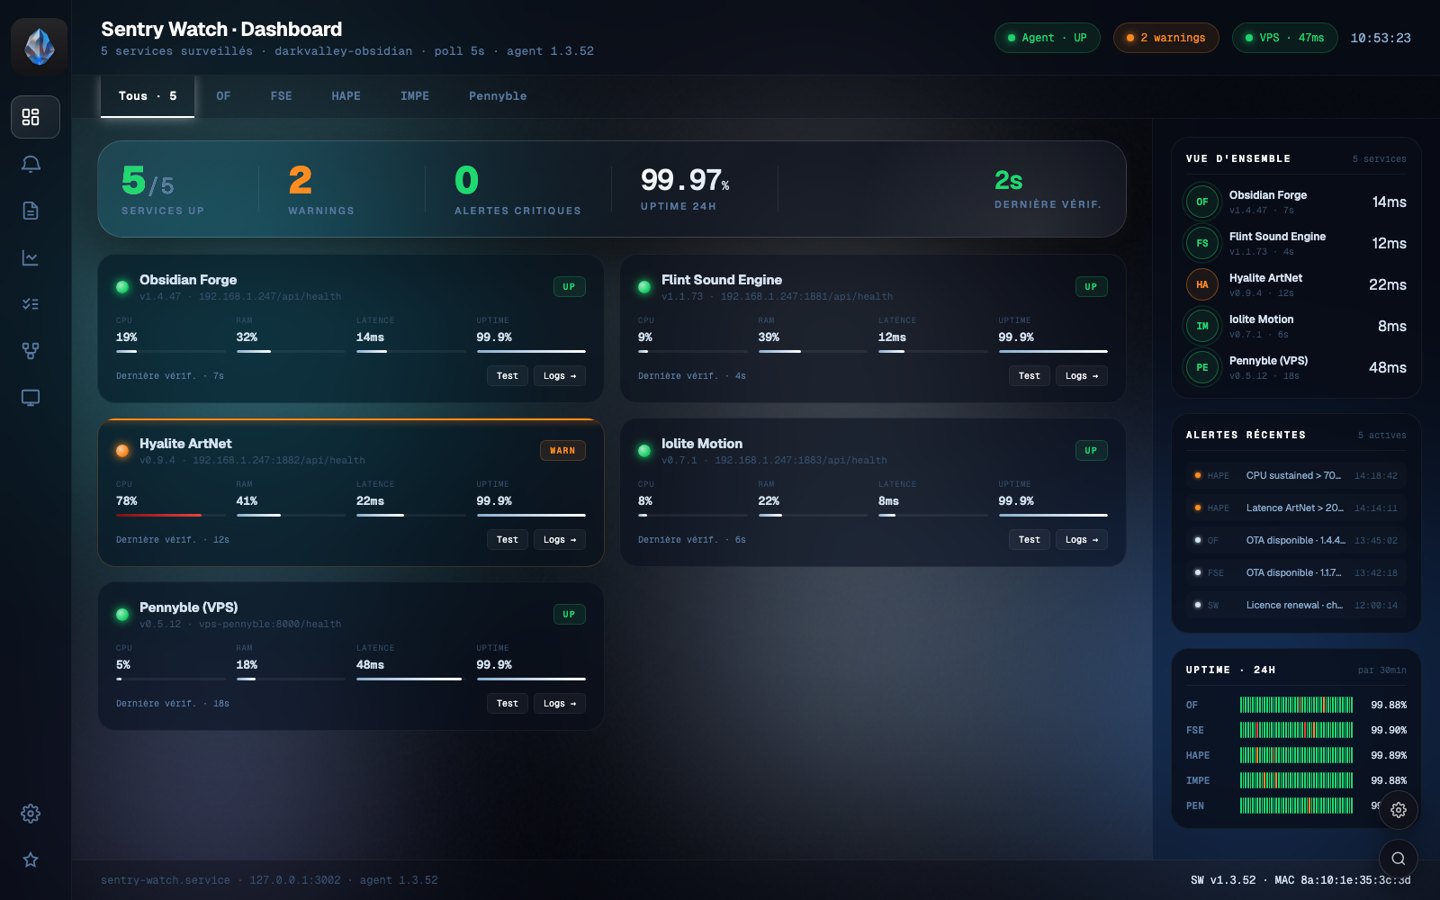Screen dimensions: 1440x900
Task: Open alert 'OTA disponible · 1.1.7...'
Action: (1296, 573)
